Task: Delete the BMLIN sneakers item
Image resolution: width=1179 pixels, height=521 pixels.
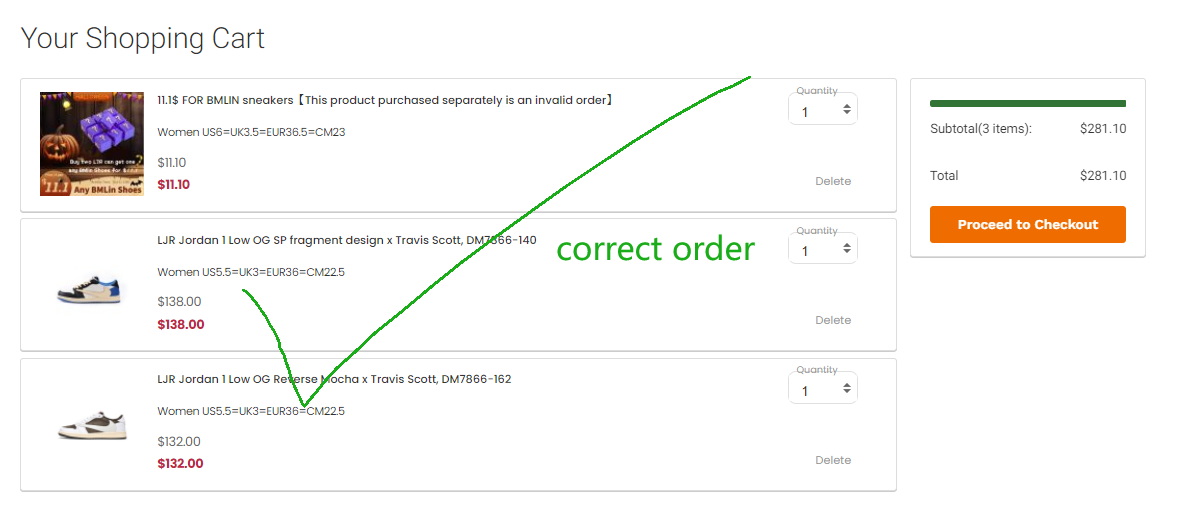Action: pyautogui.click(x=832, y=181)
